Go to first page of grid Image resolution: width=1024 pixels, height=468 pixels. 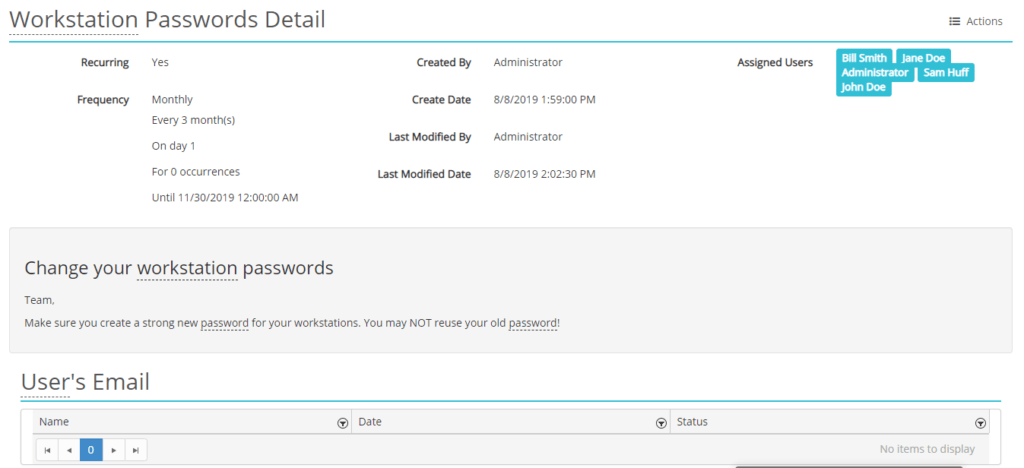[46, 450]
